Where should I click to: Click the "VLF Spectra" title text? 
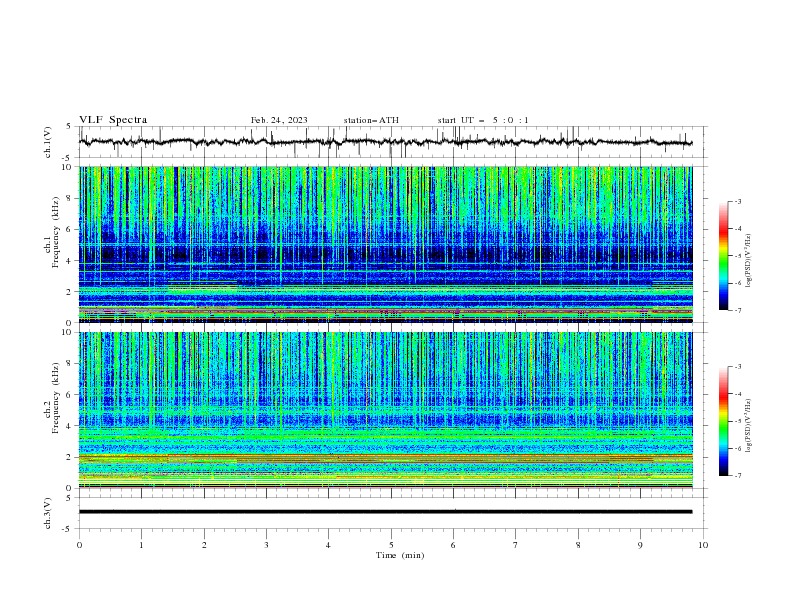click(x=113, y=120)
